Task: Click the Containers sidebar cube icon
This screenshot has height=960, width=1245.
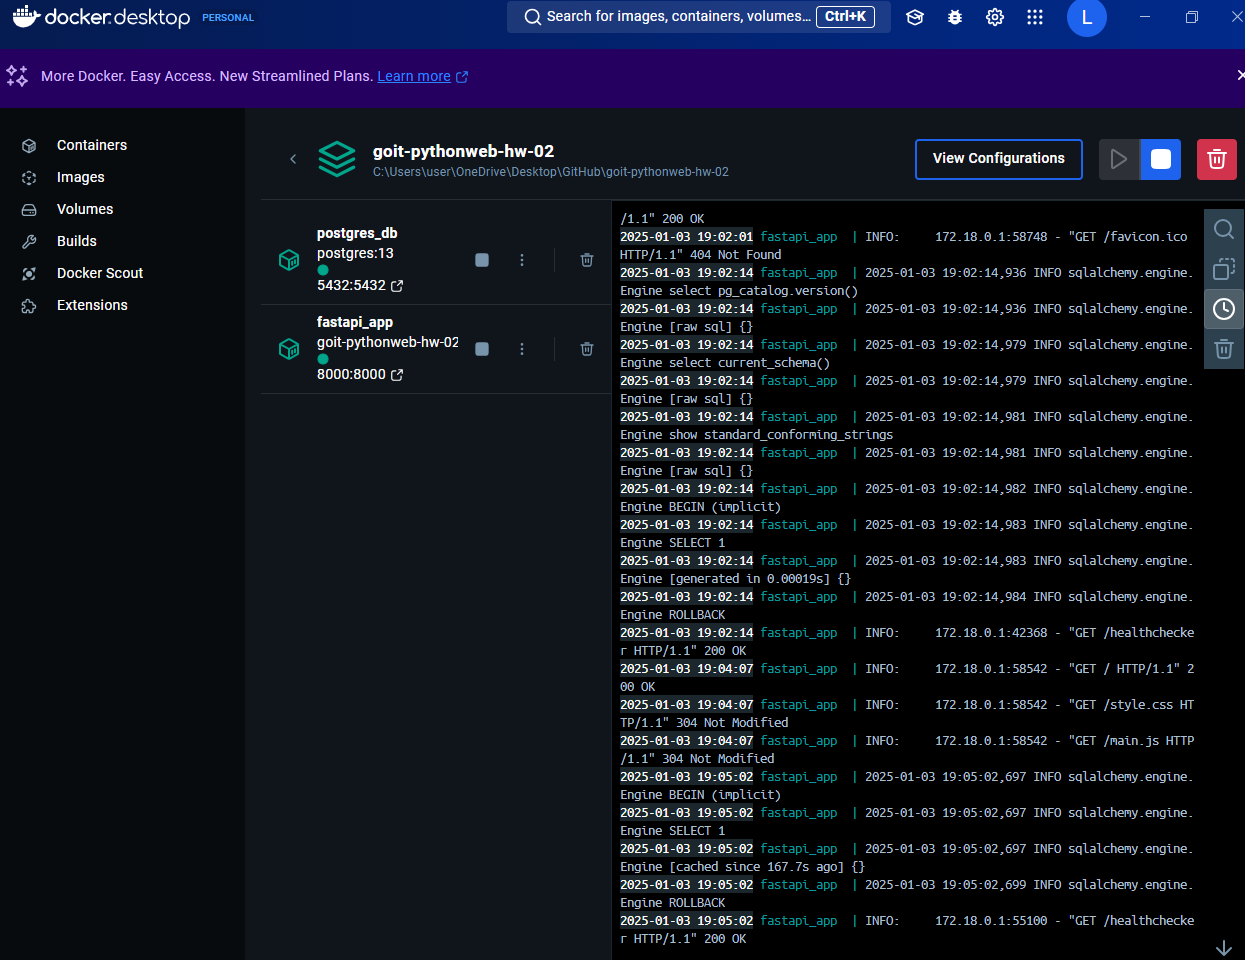Action: pyautogui.click(x=29, y=146)
